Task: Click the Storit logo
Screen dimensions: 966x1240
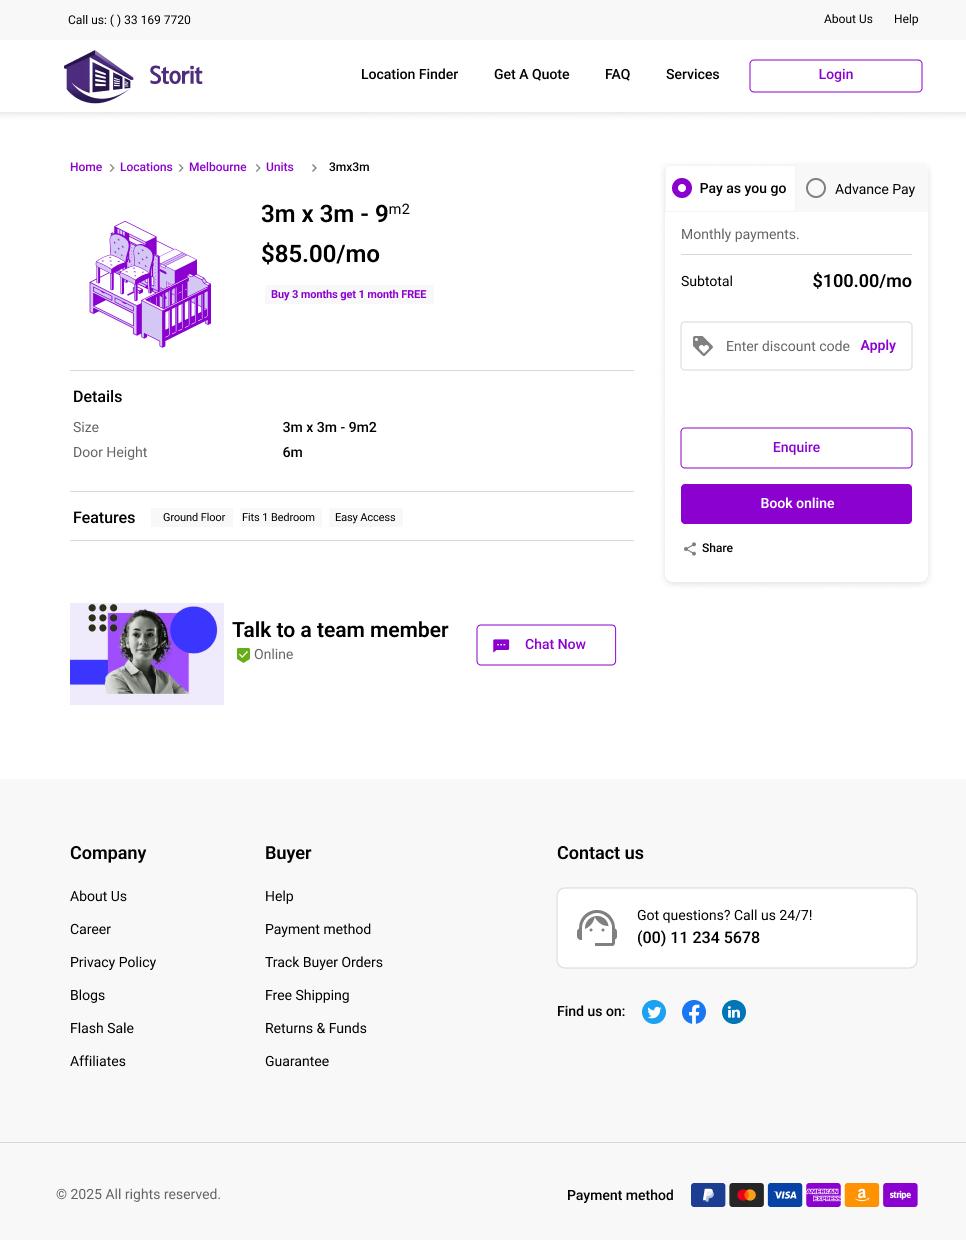Action: coord(133,75)
